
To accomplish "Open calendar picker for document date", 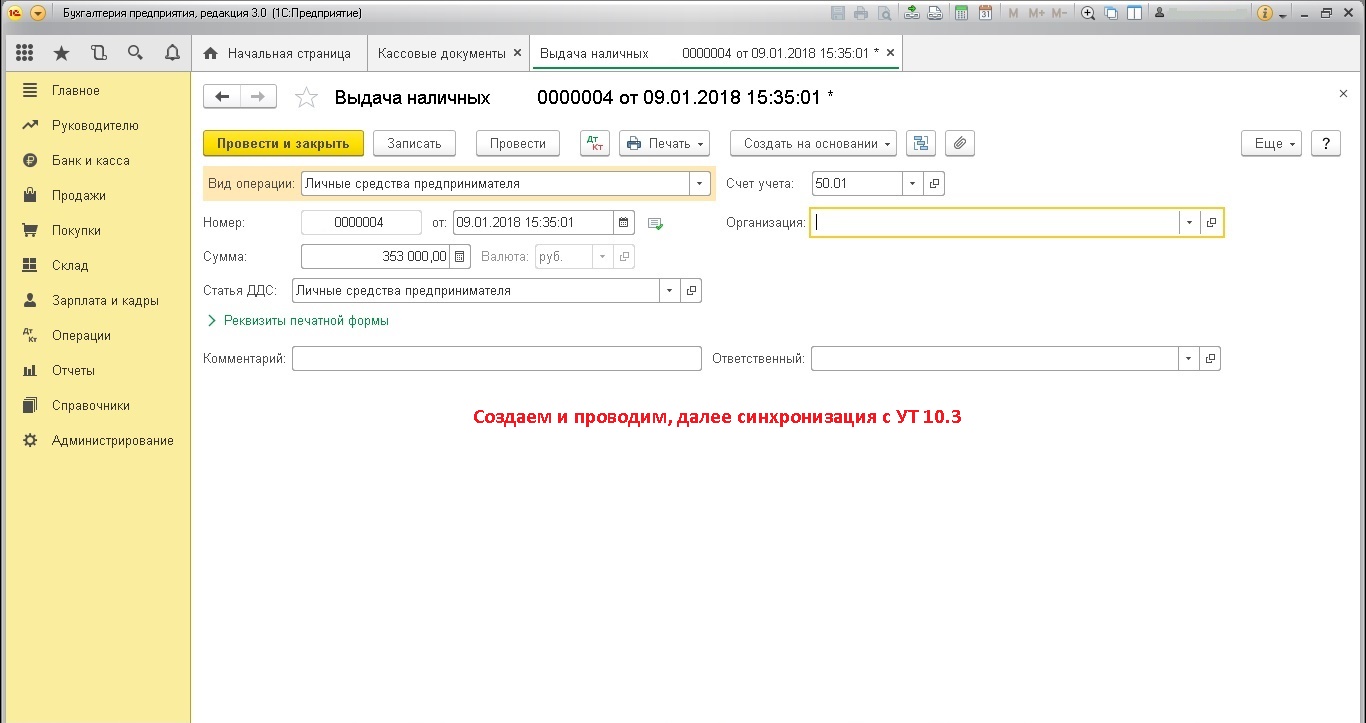I will [x=624, y=223].
